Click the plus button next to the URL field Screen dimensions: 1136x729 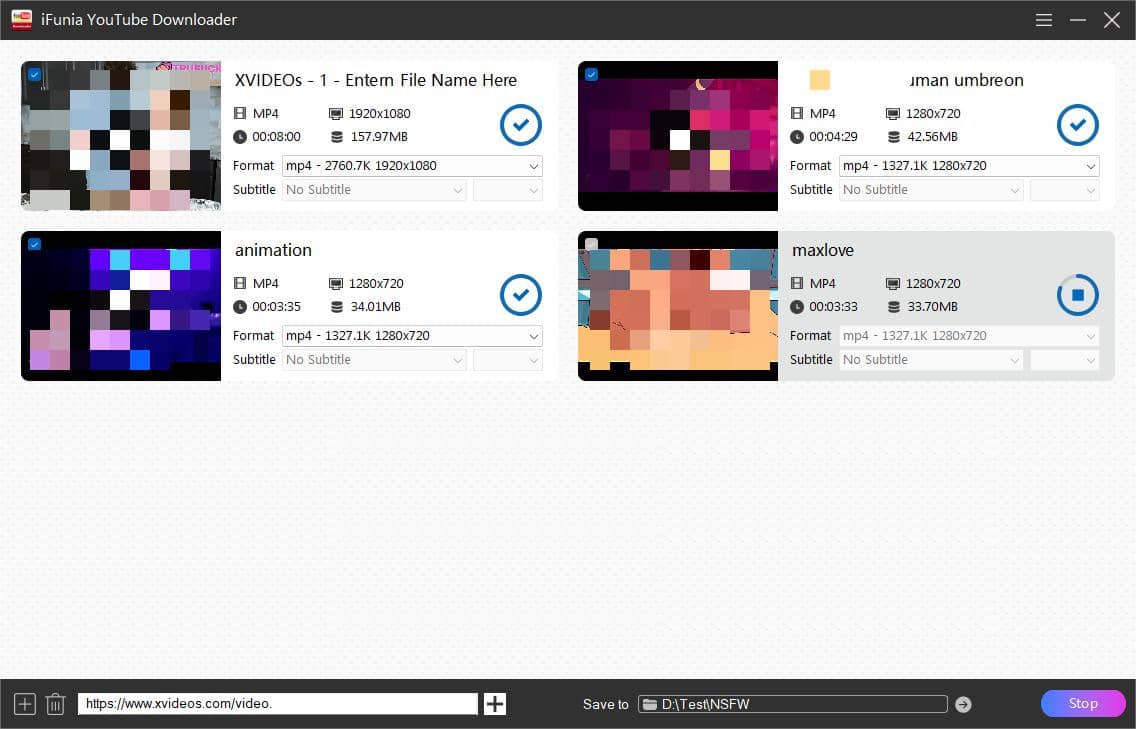[494, 703]
